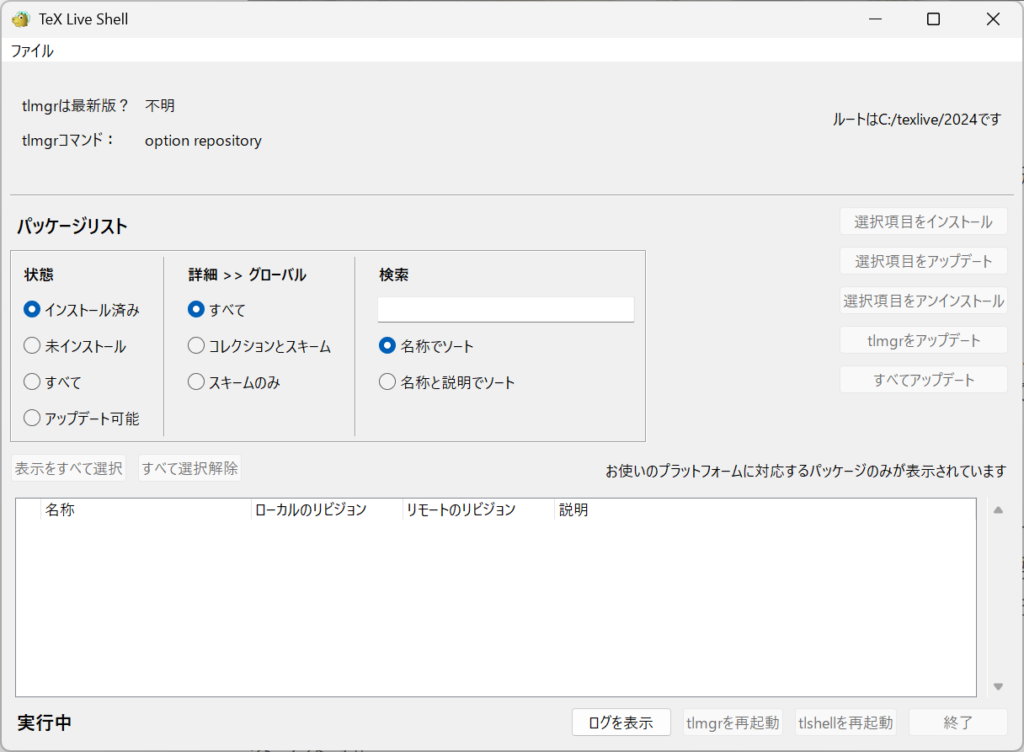
Task: Click the TeX Live Shell app icon
Action: point(20,19)
